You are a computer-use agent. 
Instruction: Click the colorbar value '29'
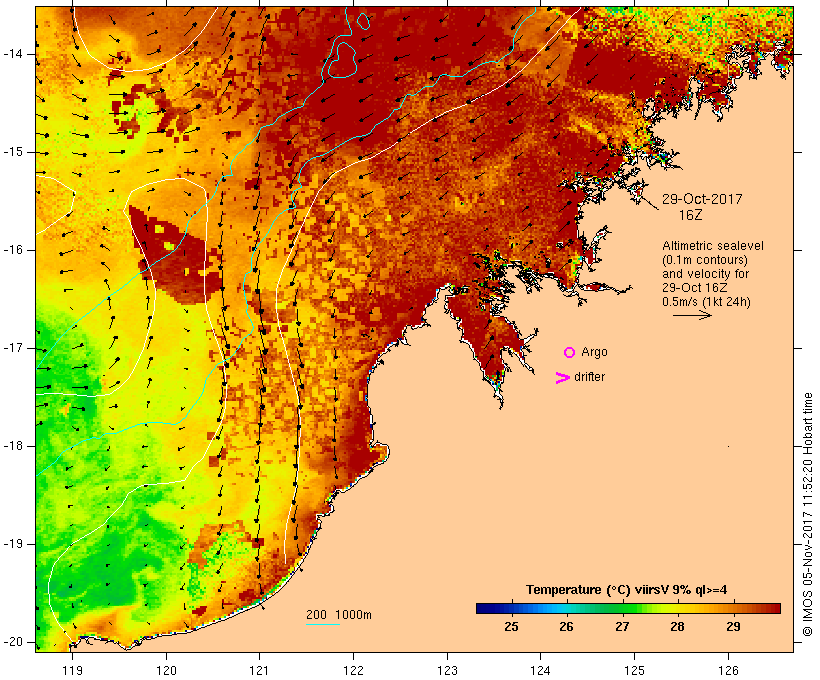click(x=733, y=627)
